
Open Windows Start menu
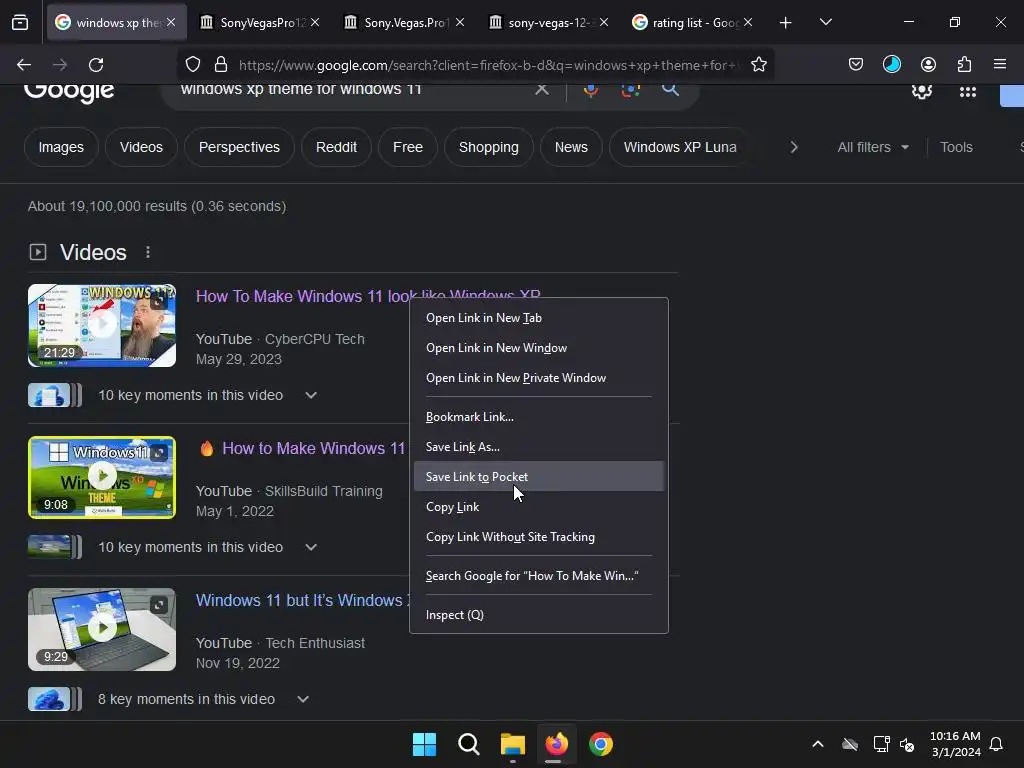[x=424, y=744]
